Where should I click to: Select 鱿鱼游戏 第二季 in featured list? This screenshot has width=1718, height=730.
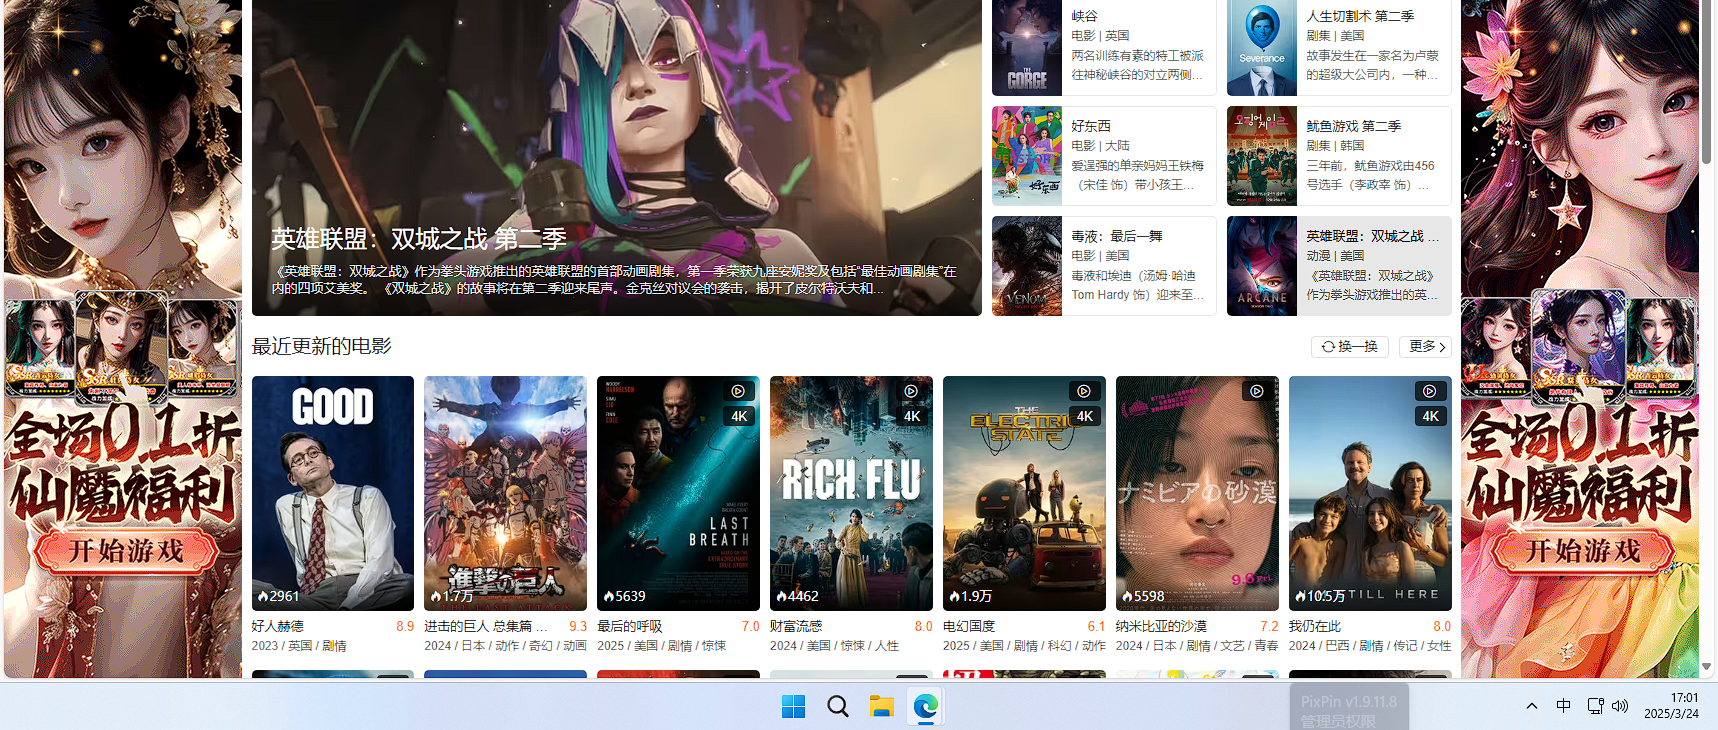pyautogui.click(x=1339, y=156)
